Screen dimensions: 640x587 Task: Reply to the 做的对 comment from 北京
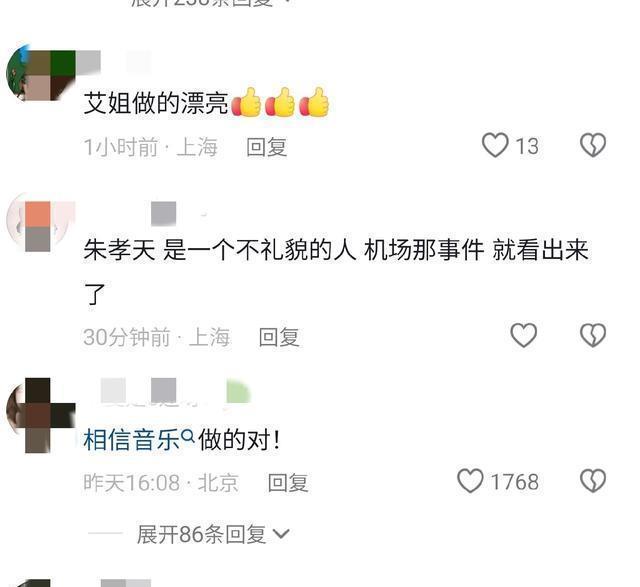click(288, 482)
